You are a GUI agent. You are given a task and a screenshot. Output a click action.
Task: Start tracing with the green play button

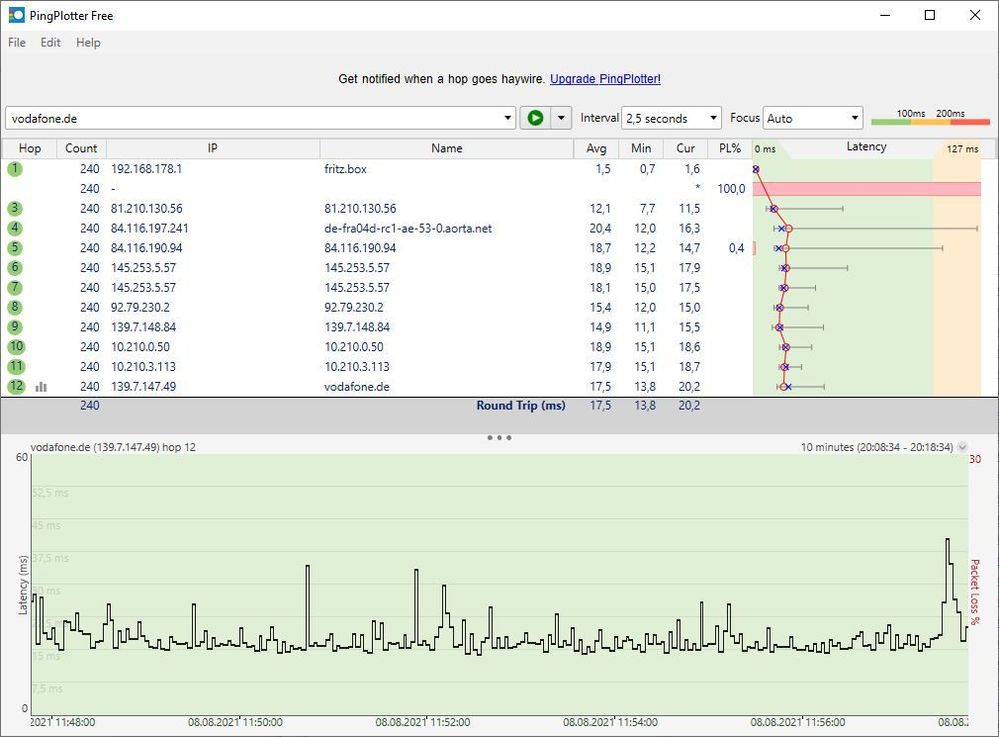coord(535,118)
